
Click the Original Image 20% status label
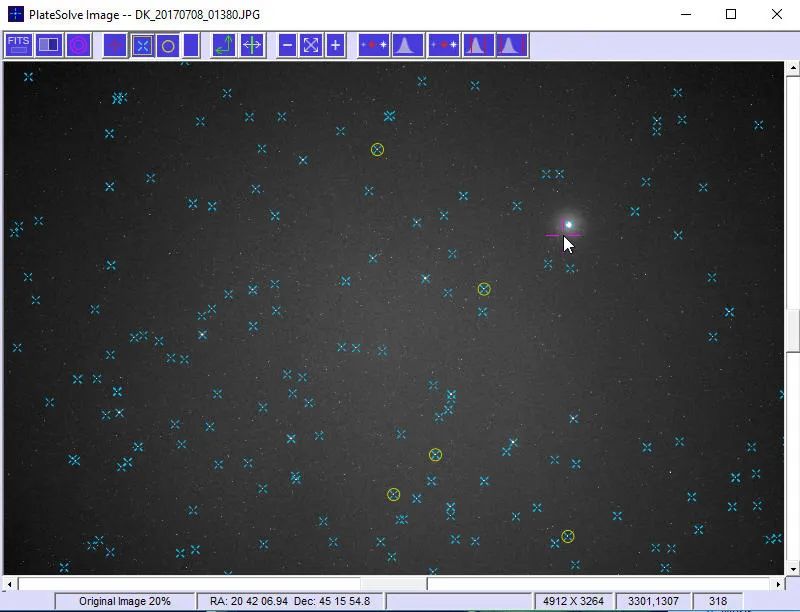coord(125,601)
